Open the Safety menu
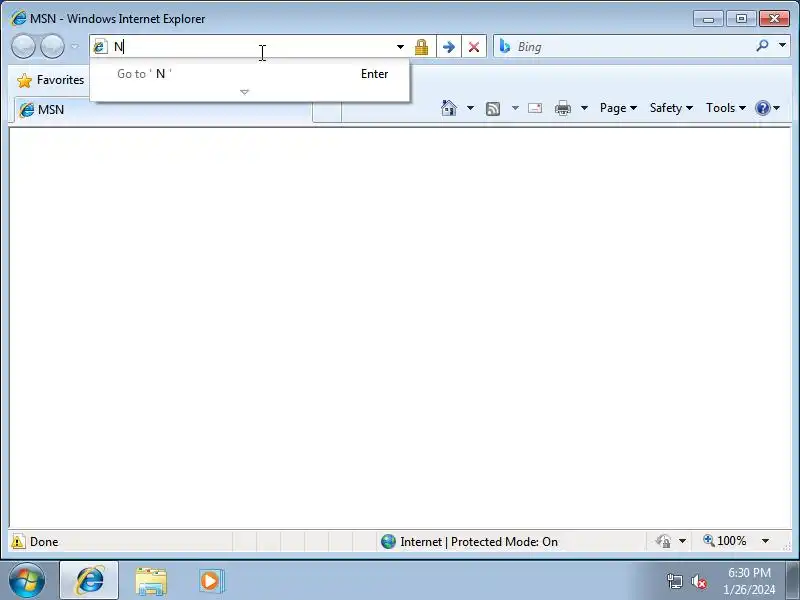 (671, 108)
